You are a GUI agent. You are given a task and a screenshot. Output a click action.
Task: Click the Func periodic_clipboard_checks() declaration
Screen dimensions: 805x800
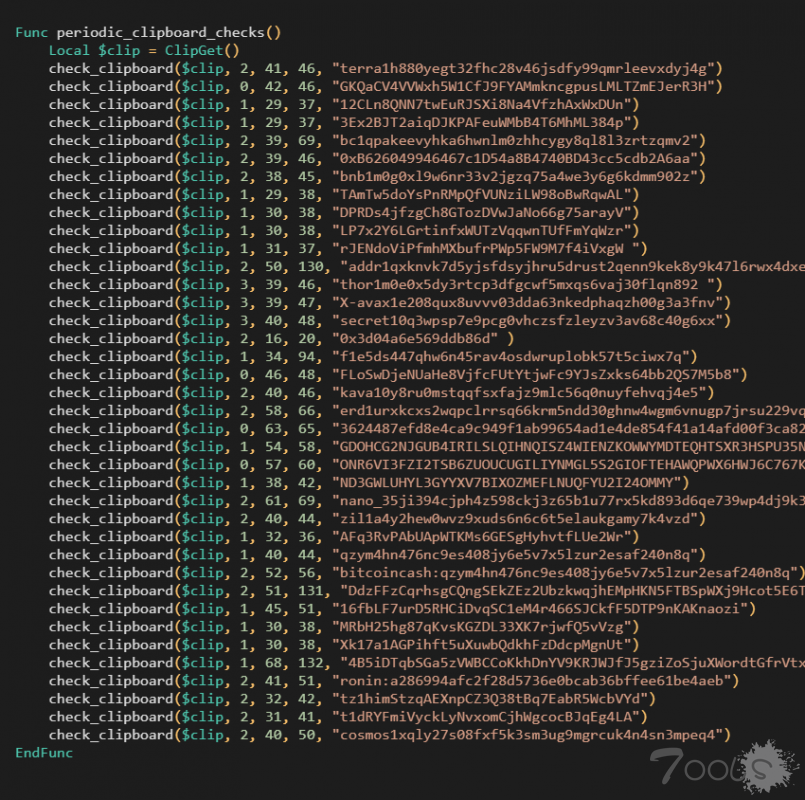pos(148,32)
